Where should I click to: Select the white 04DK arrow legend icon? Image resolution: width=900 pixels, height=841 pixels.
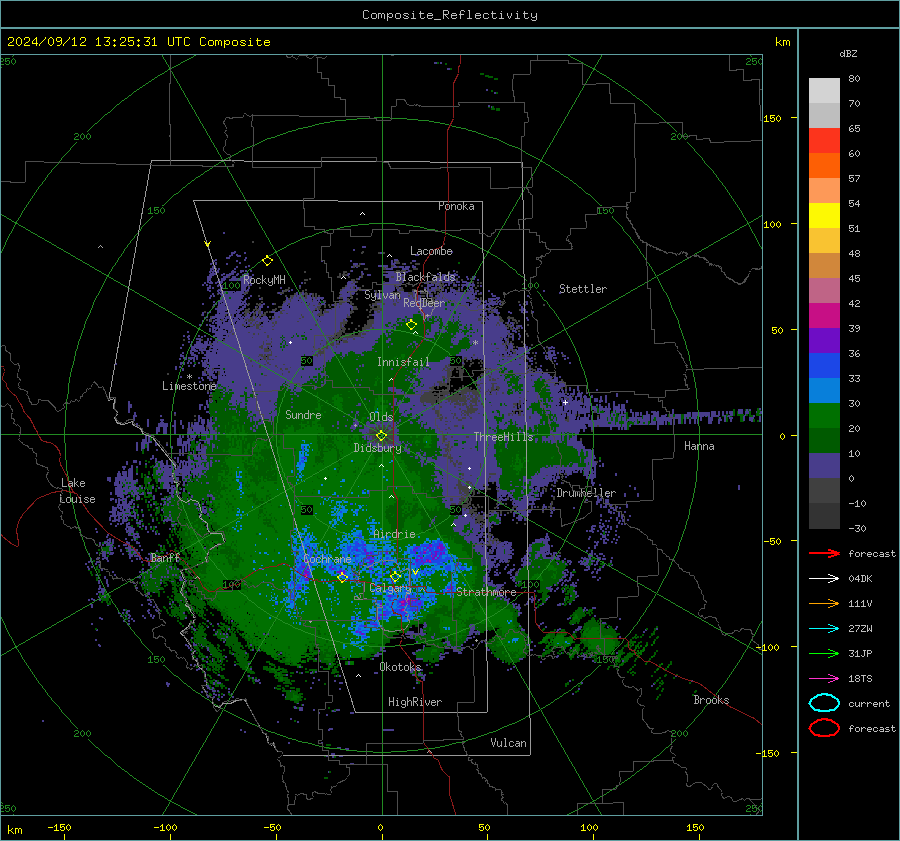[824, 578]
